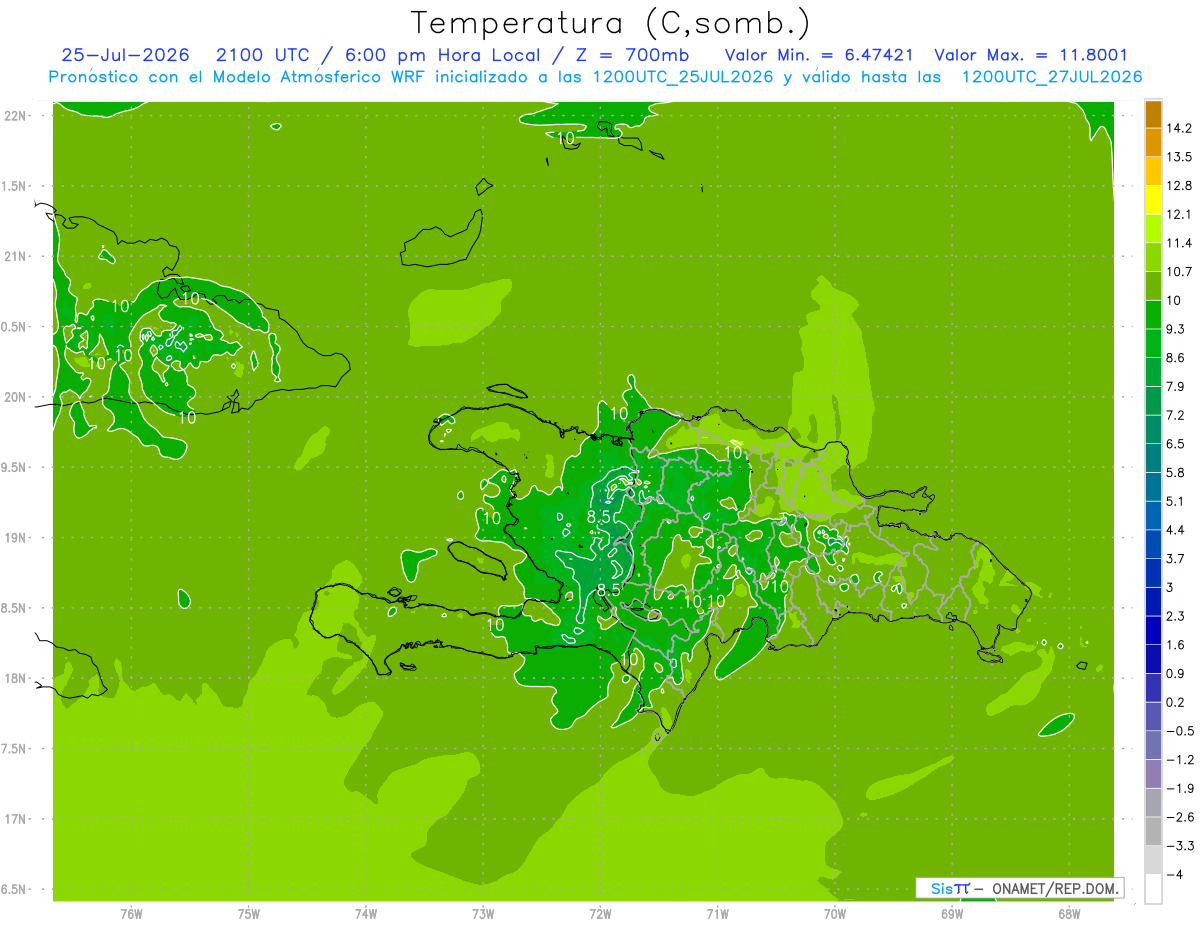Click the "18N" latitude axis label

[15, 678]
